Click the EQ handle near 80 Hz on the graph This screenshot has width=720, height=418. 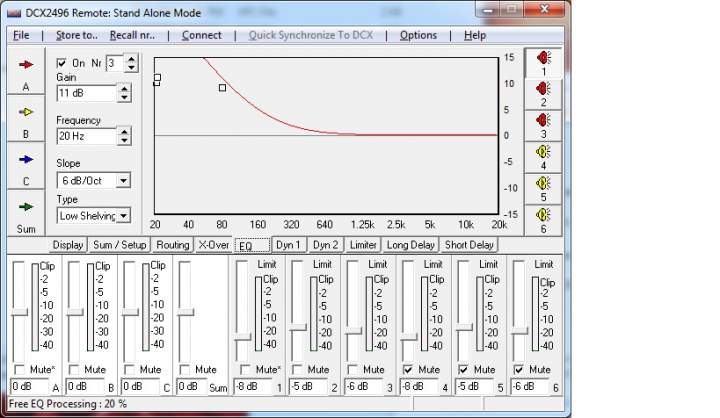(222, 87)
